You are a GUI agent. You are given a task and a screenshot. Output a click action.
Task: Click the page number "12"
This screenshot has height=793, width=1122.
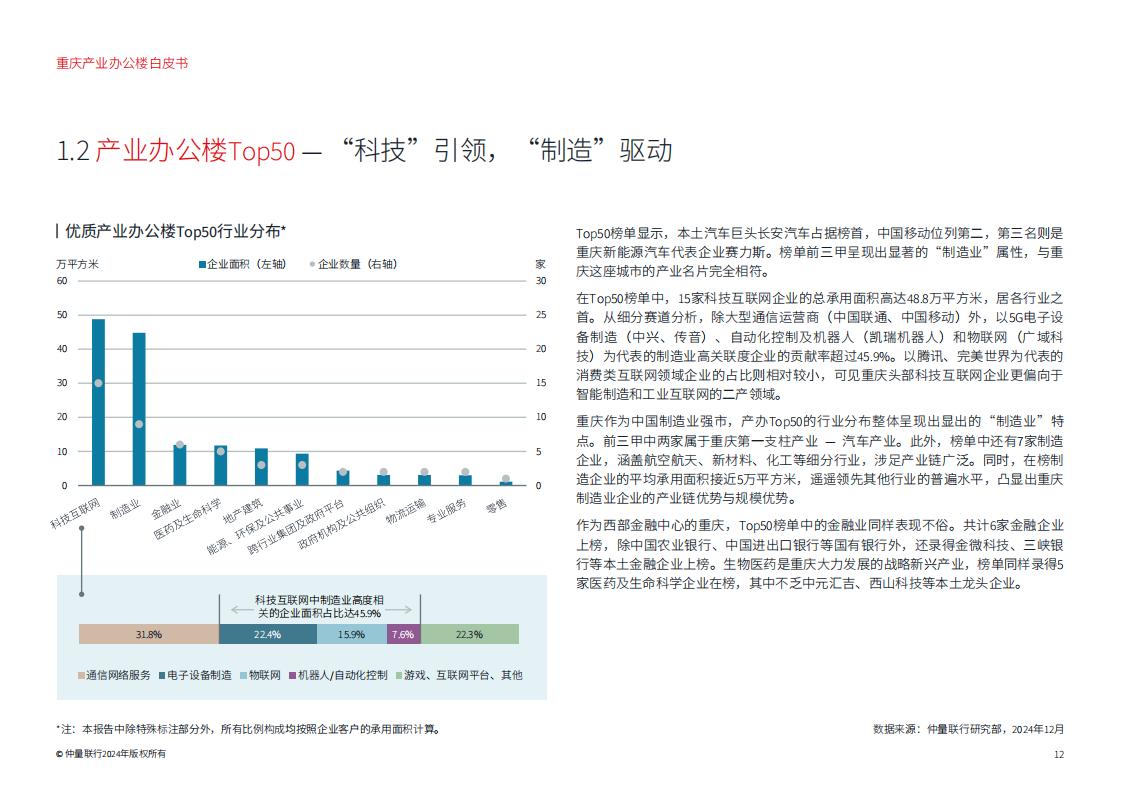coord(1059,754)
